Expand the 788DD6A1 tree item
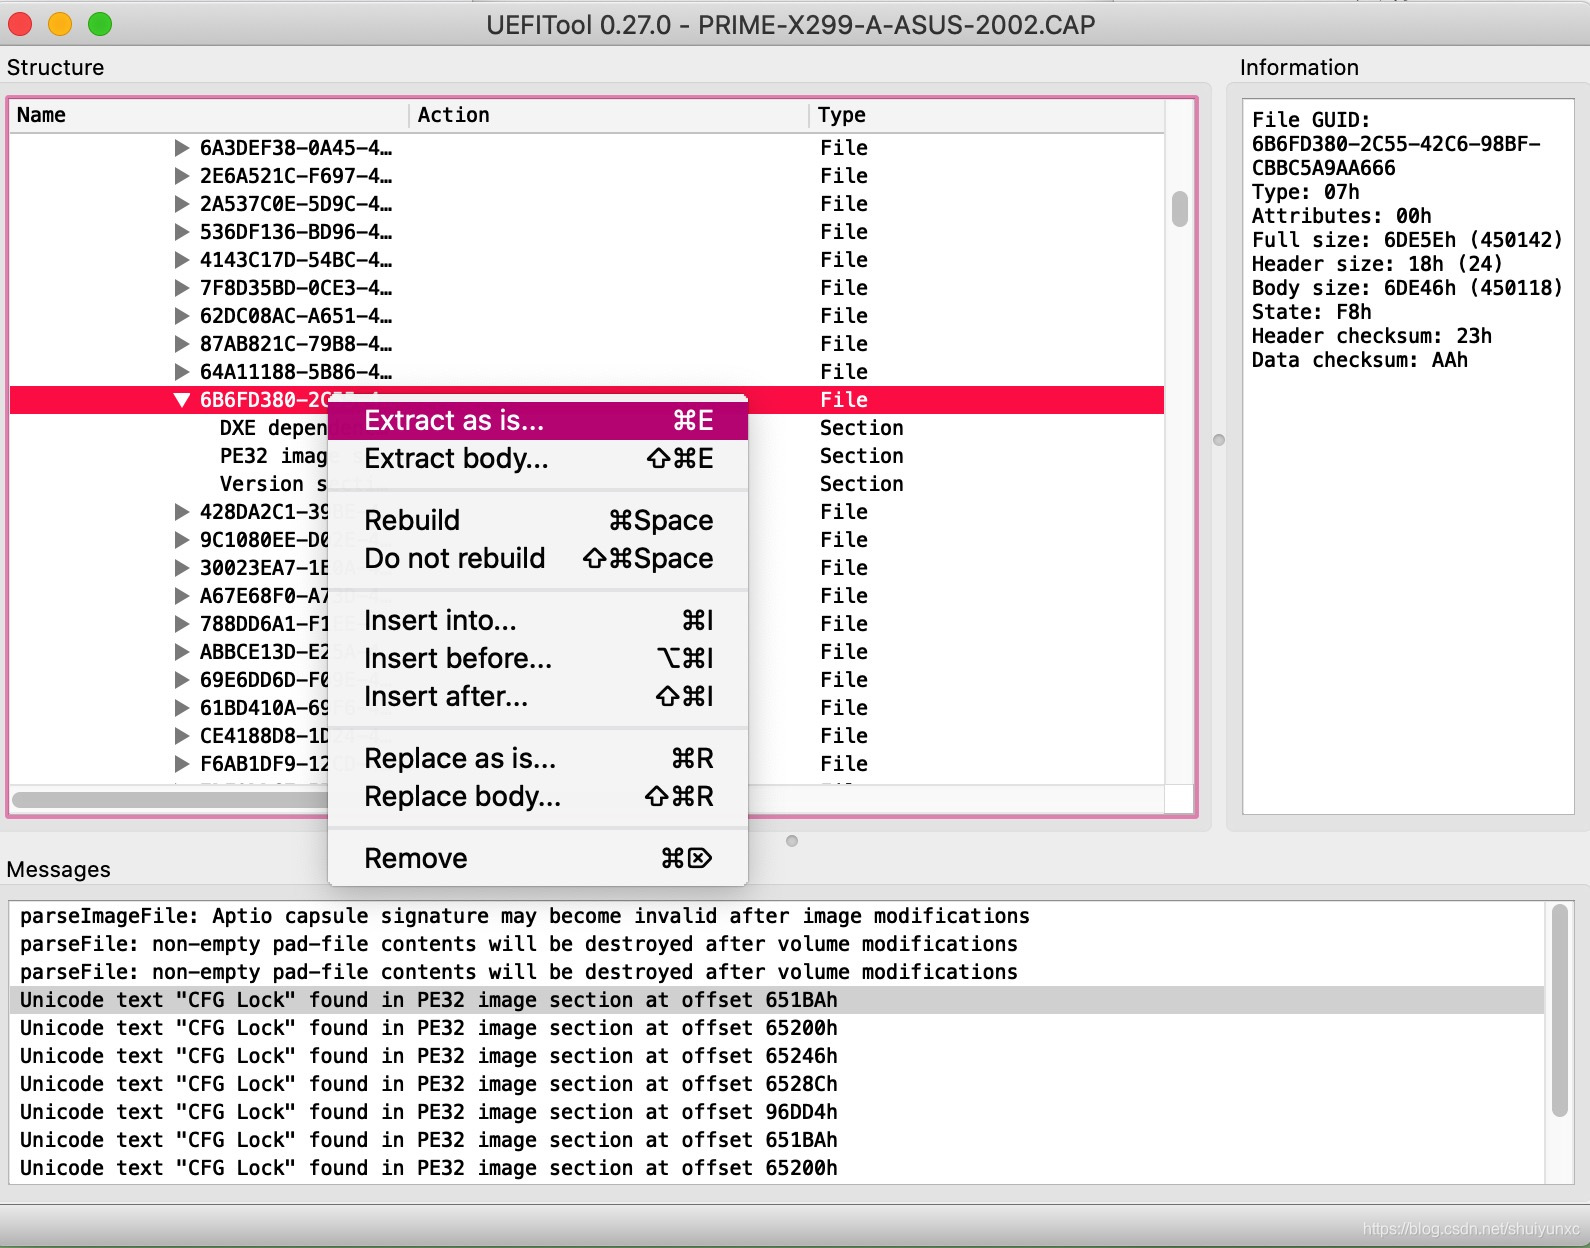The width and height of the screenshot is (1590, 1248). [182, 624]
